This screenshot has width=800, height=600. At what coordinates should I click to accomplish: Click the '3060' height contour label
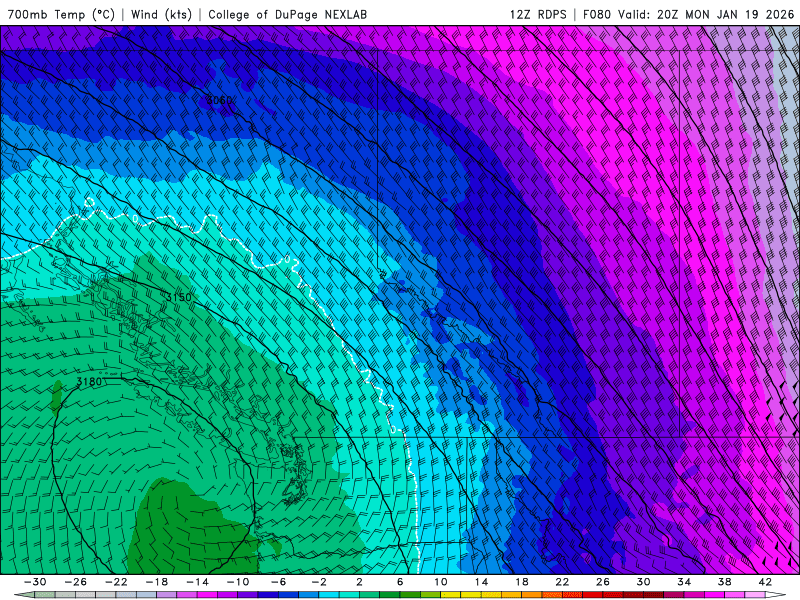218,100
